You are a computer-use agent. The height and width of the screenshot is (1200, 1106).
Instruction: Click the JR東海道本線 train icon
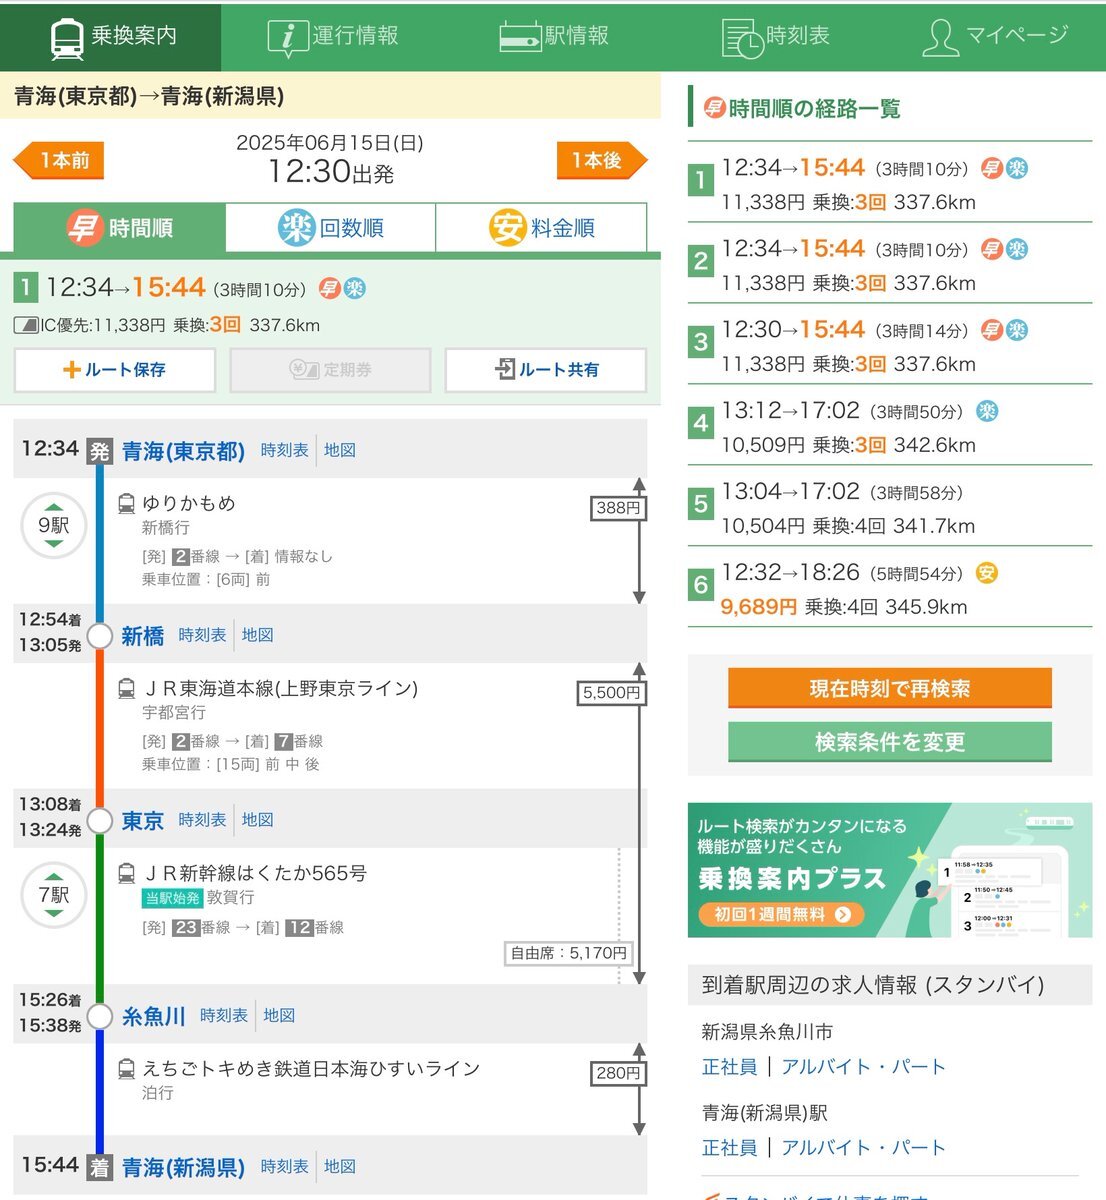pos(126,688)
